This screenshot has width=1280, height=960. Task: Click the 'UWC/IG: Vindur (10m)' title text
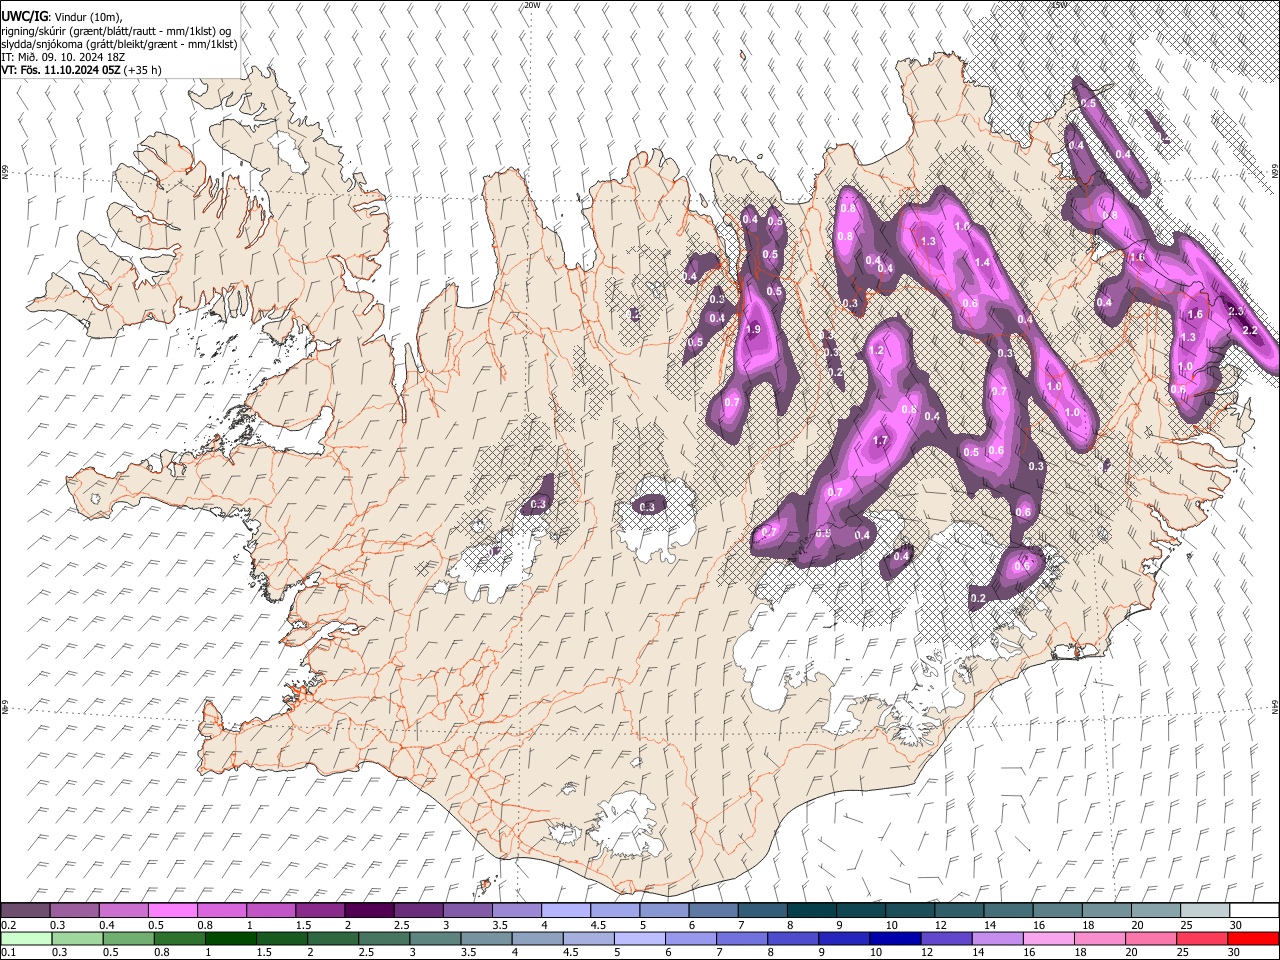[60, 17]
